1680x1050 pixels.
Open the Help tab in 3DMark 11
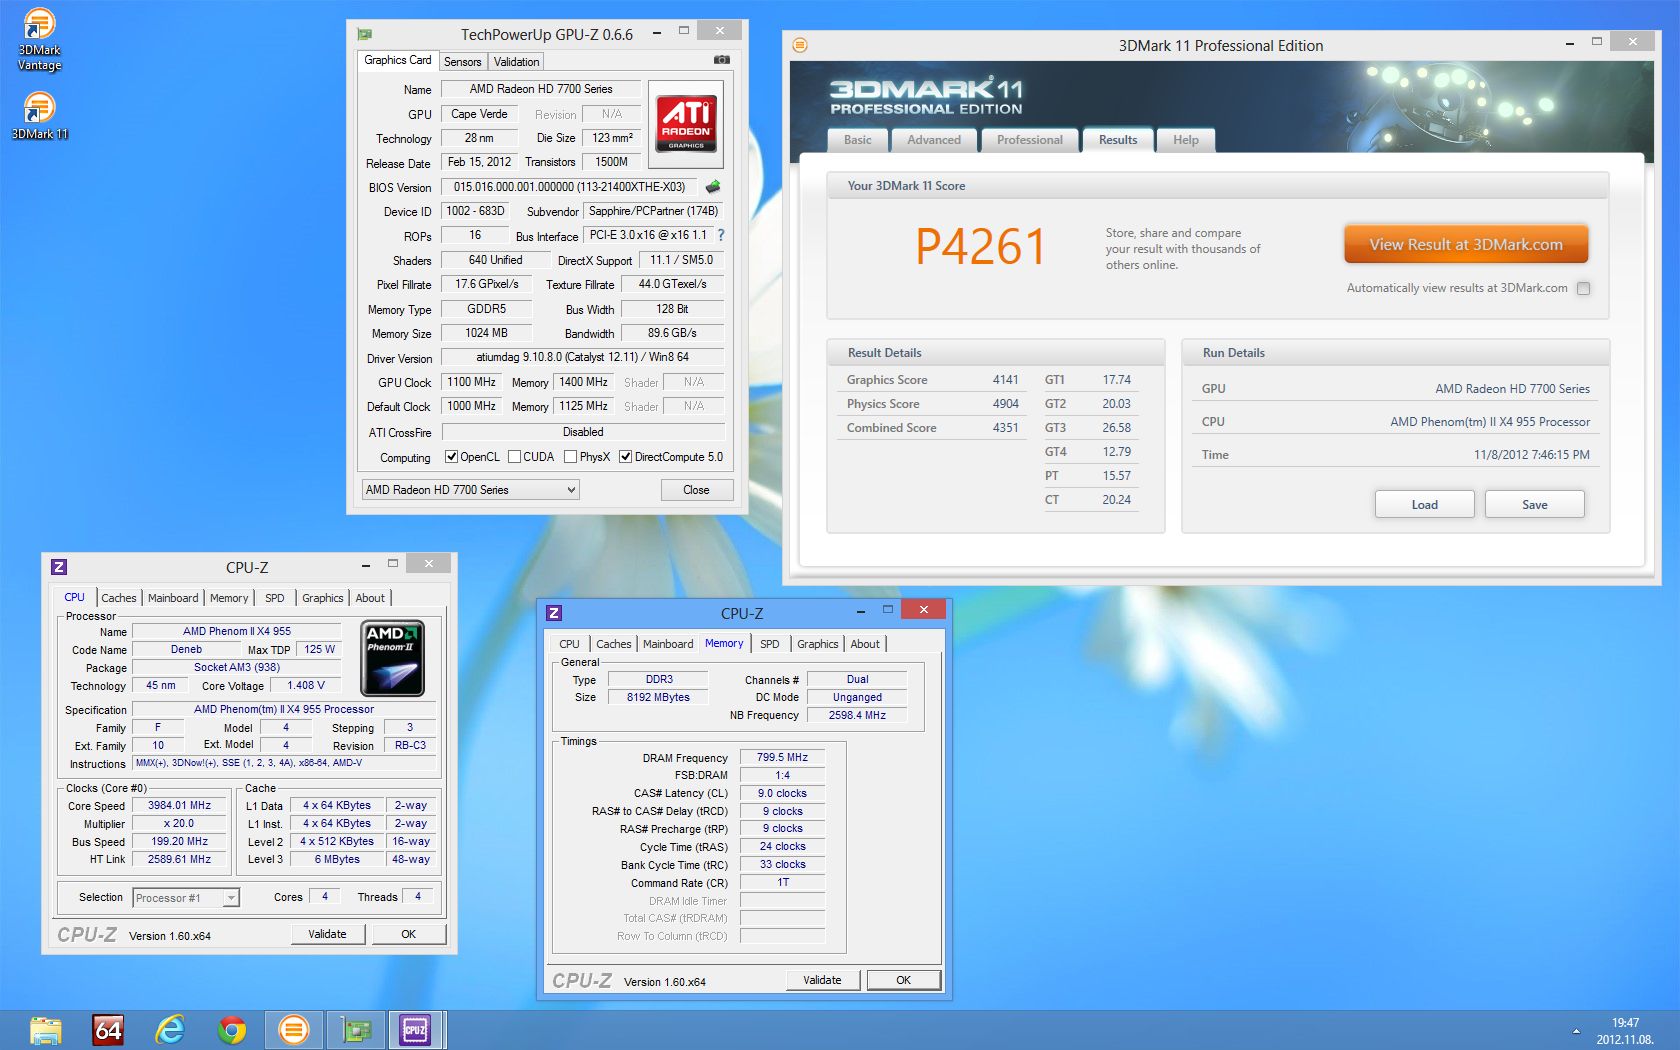[1186, 140]
